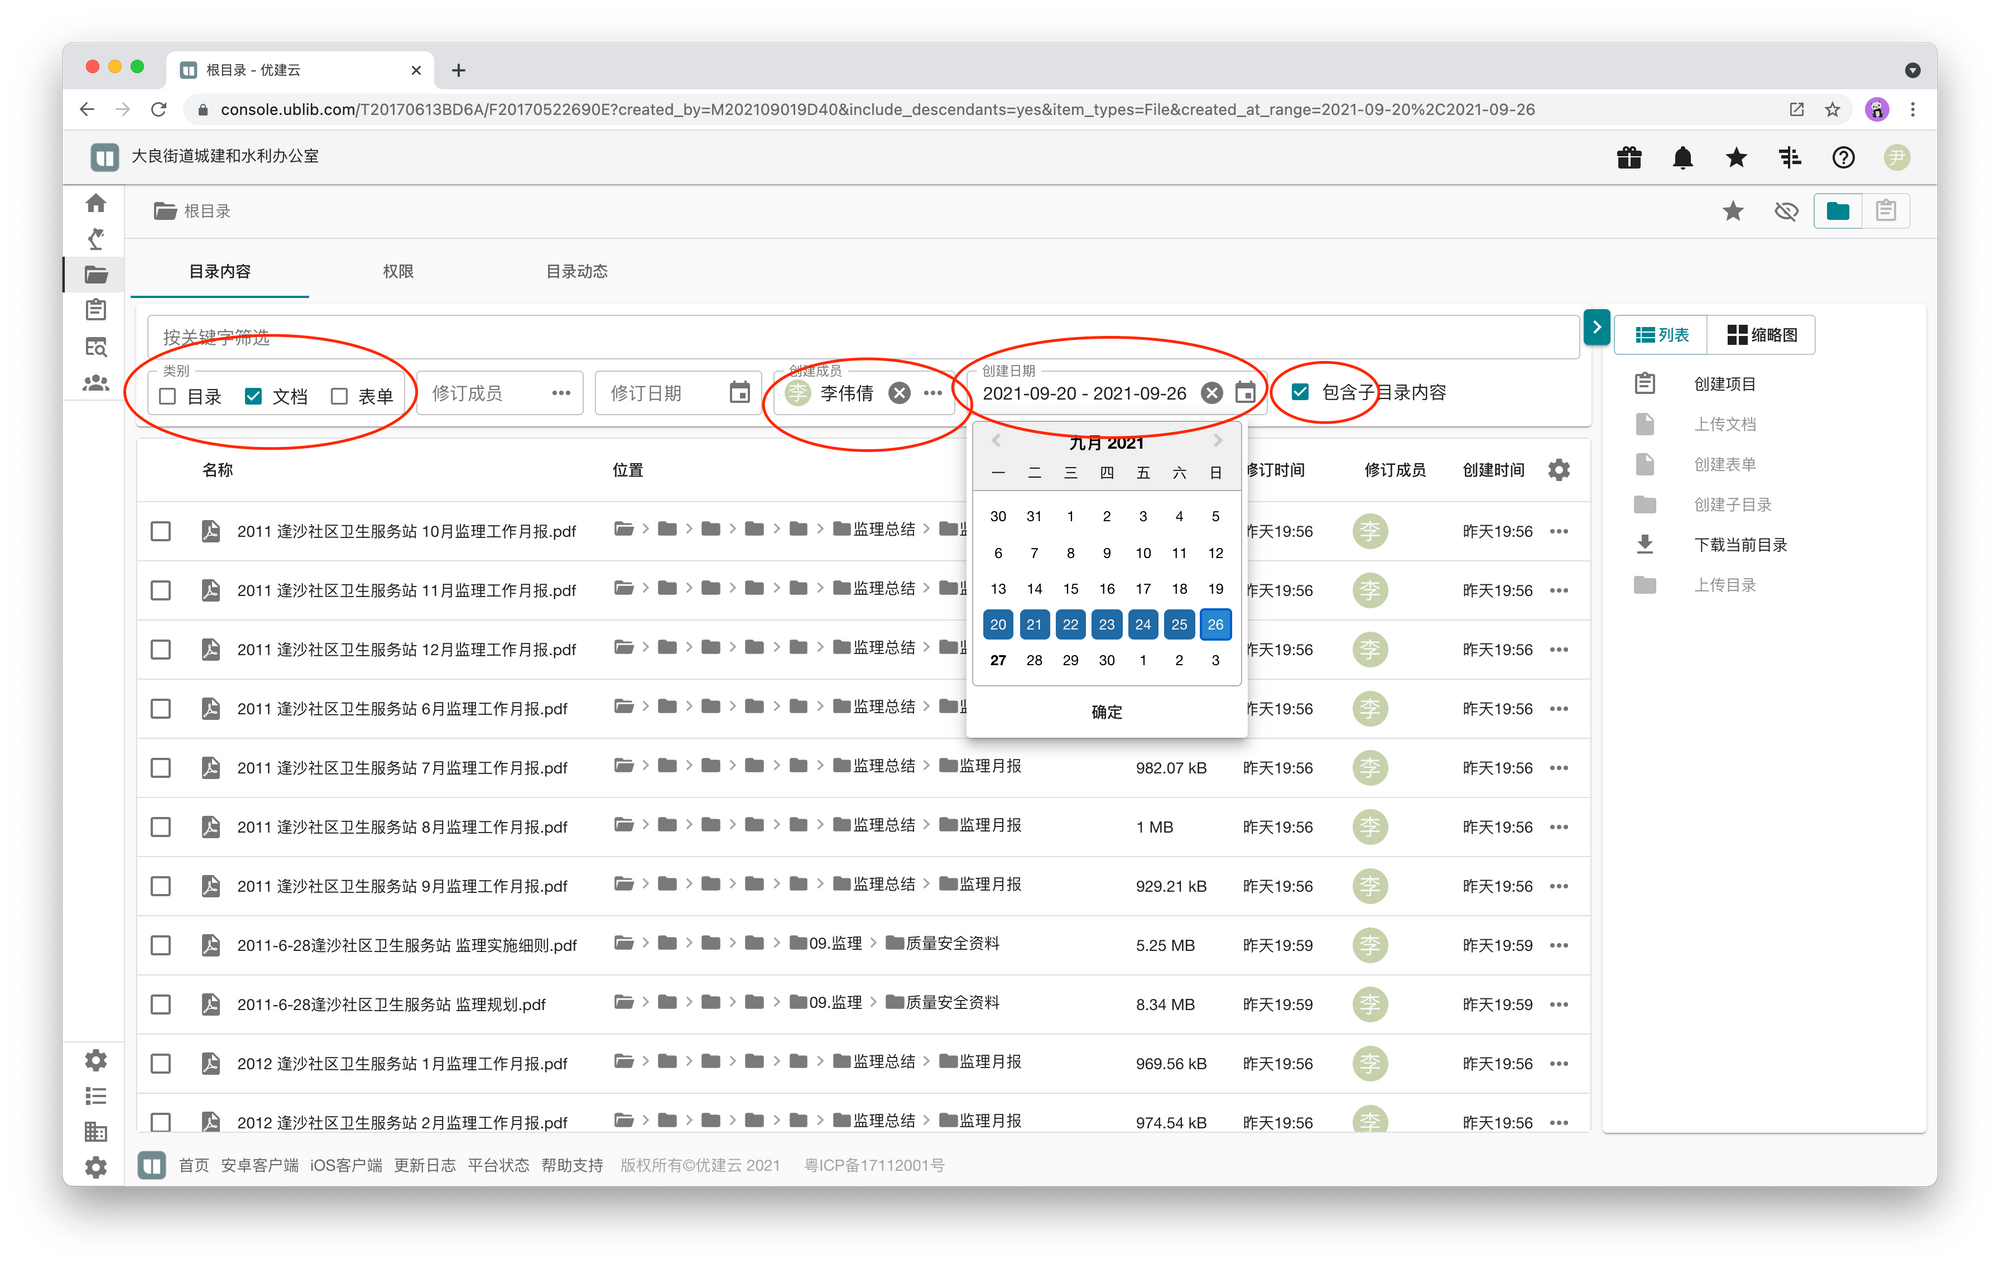Click the gift icon in header
The height and width of the screenshot is (1269, 2000).
click(x=1629, y=157)
